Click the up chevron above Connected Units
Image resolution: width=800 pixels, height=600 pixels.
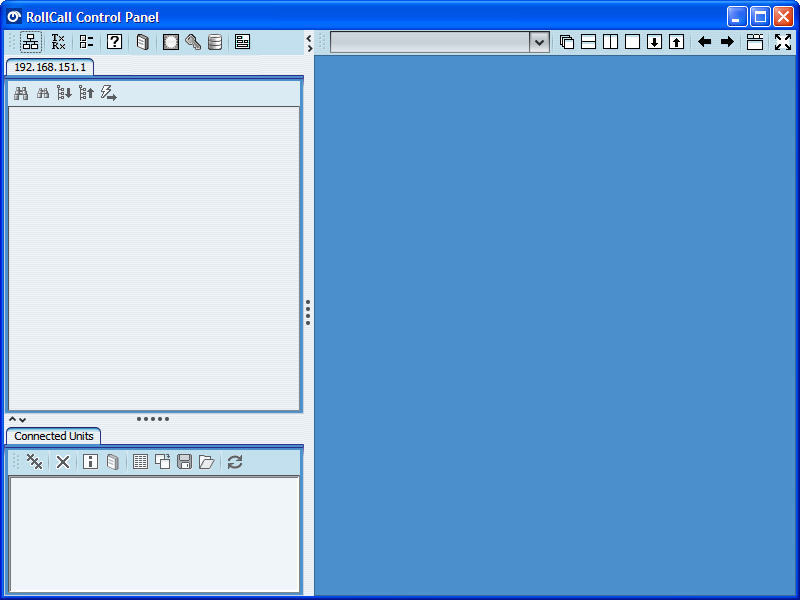13,419
